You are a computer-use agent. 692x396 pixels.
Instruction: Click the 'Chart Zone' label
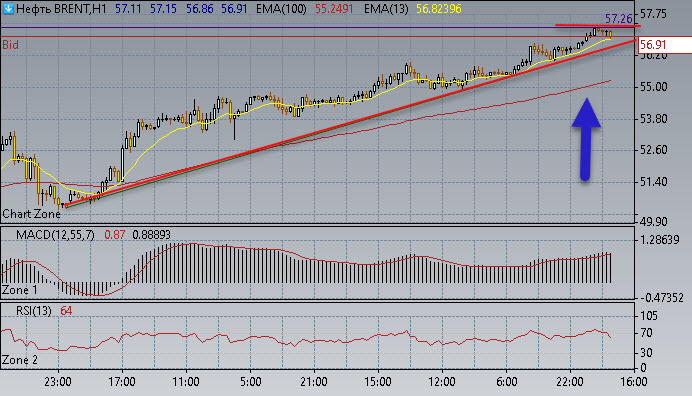click(x=31, y=214)
